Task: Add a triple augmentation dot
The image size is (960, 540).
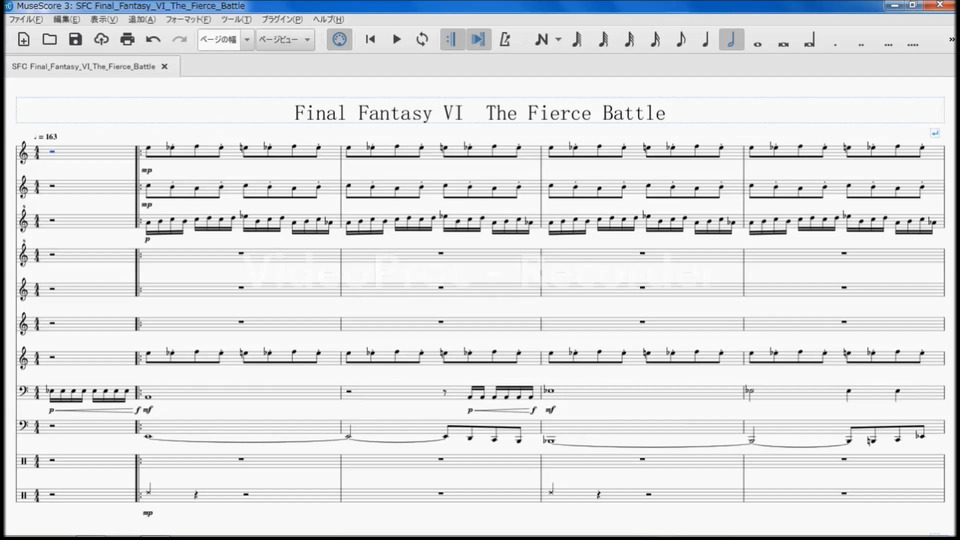Action: click(x=888, y=43)
